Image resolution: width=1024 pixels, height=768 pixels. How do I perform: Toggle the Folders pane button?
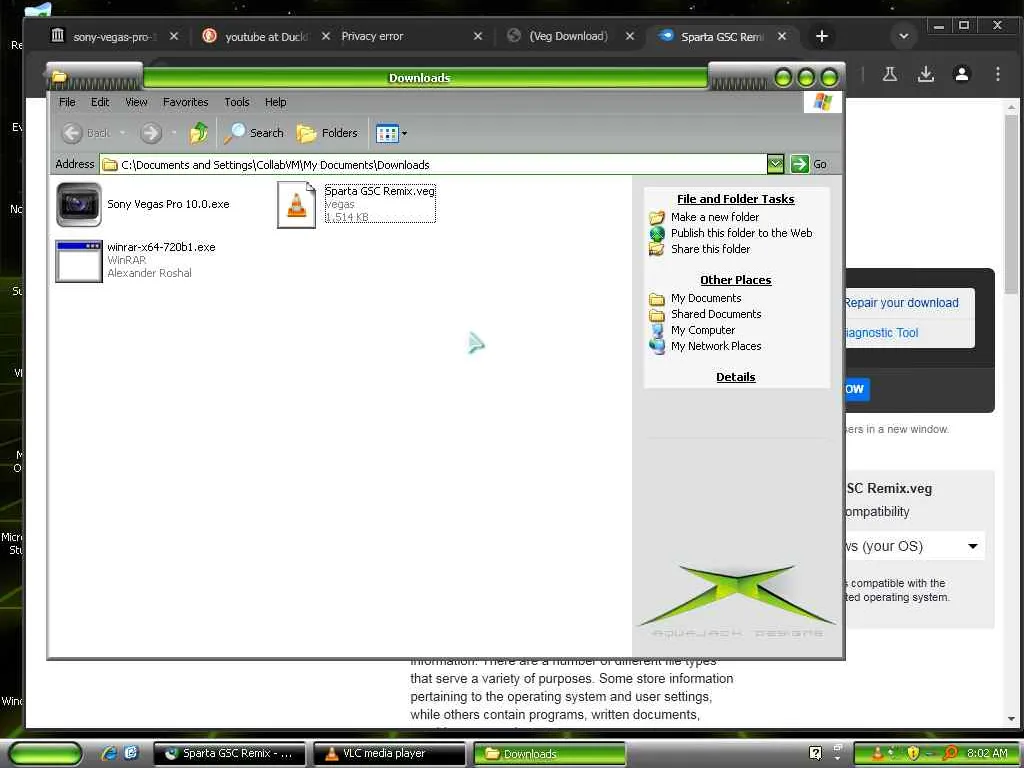[x=327, y=133]
